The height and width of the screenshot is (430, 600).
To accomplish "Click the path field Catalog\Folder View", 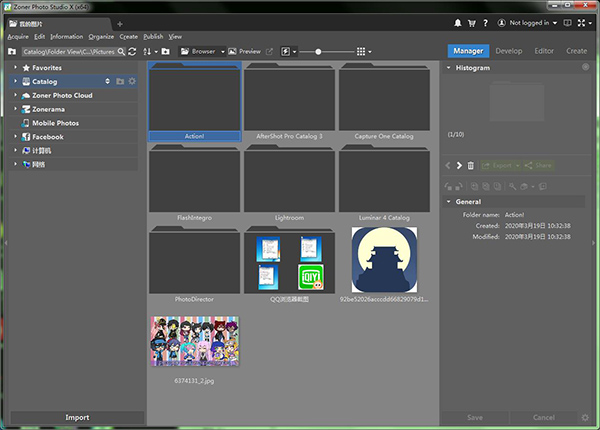I will [x=69, y=52].
